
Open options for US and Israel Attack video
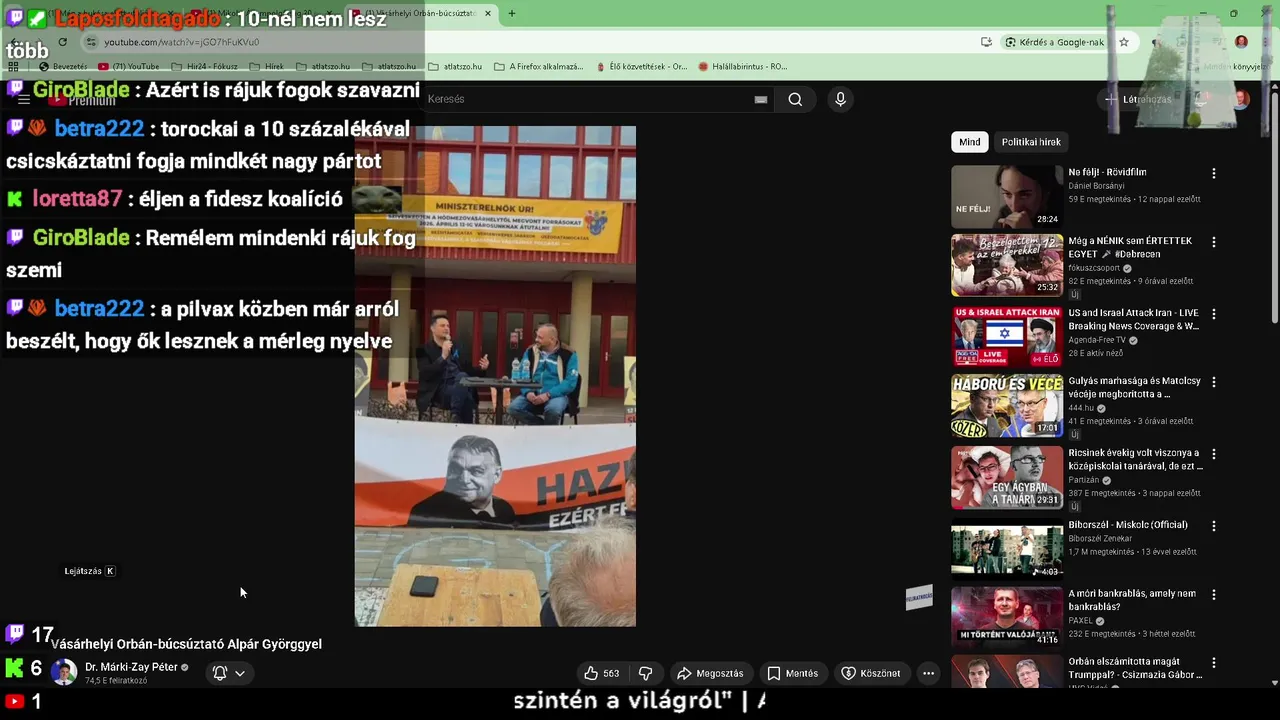pos(1214,313)
